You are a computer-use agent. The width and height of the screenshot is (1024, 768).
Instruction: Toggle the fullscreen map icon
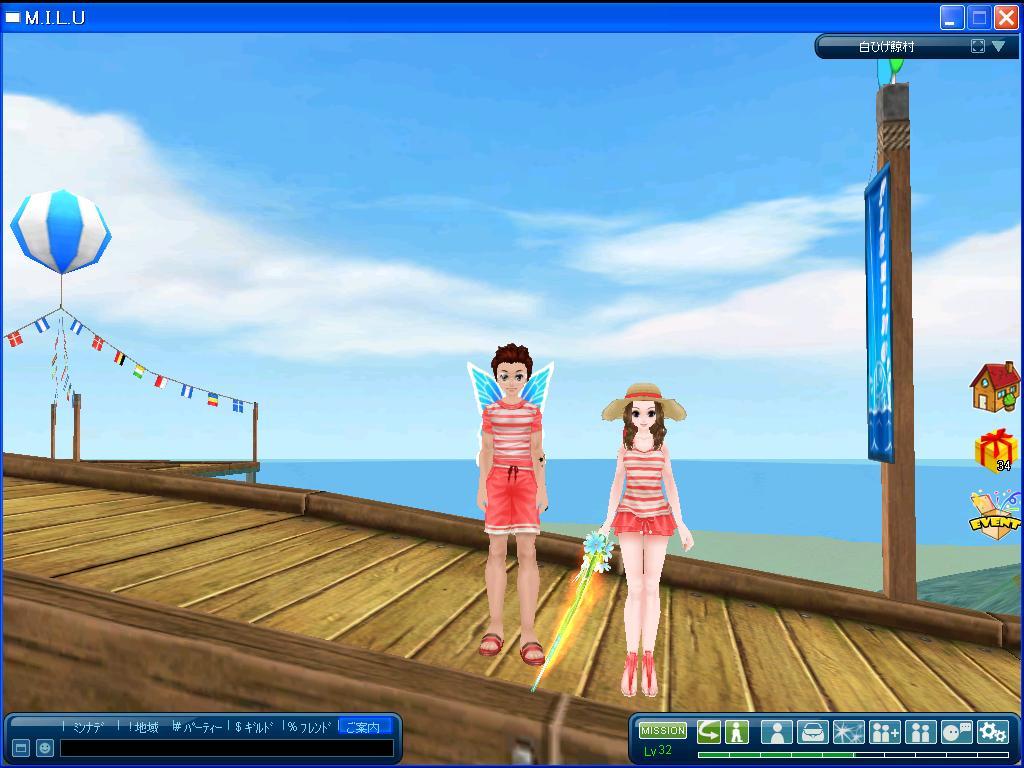[978, 46]
